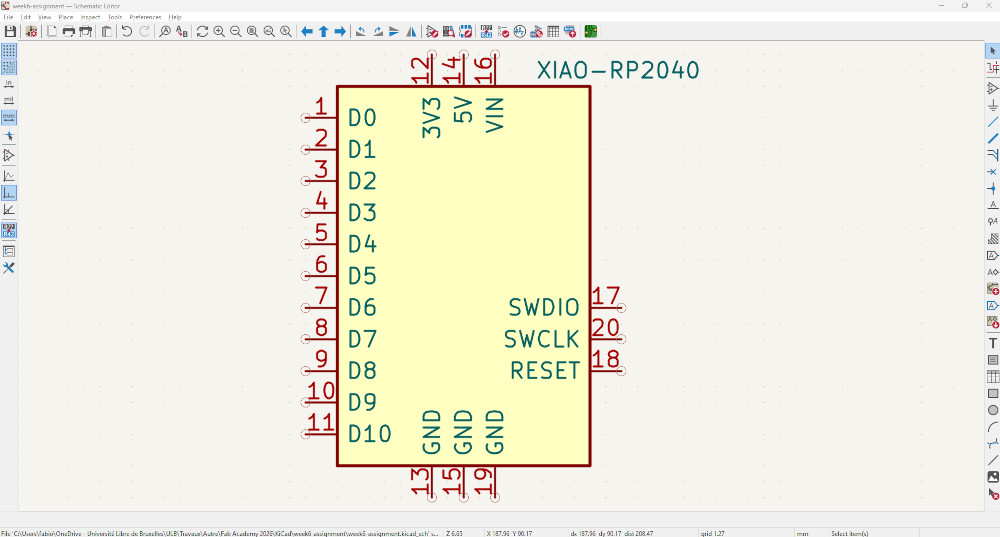Open Find and Replace tool

182,31
